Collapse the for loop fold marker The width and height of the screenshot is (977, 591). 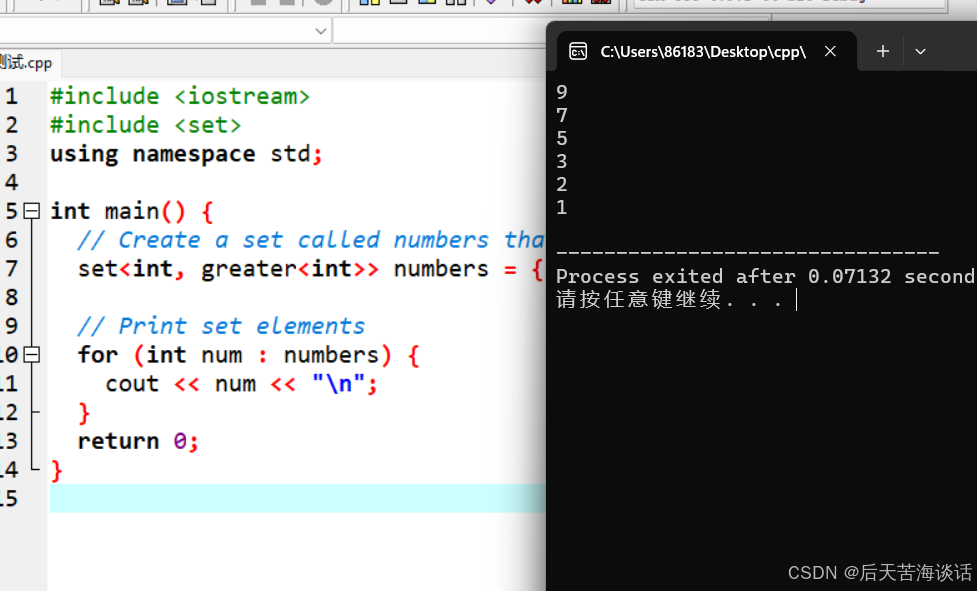pyautogui.click(x=32, y=354)
